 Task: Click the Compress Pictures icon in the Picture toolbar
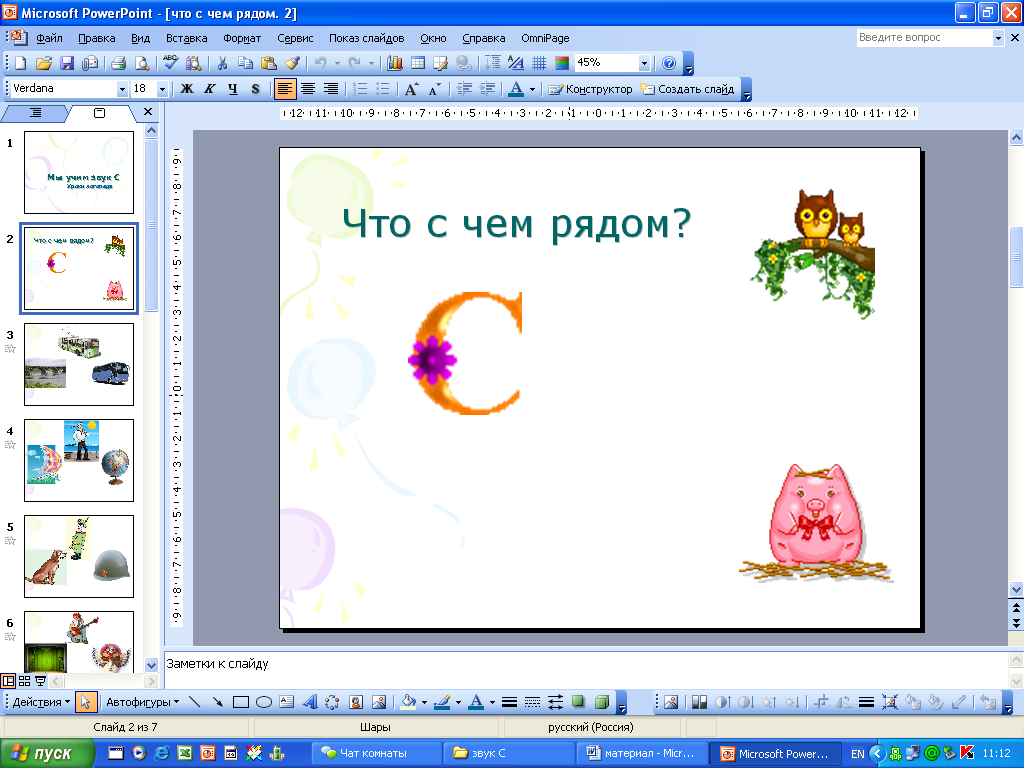889,702
